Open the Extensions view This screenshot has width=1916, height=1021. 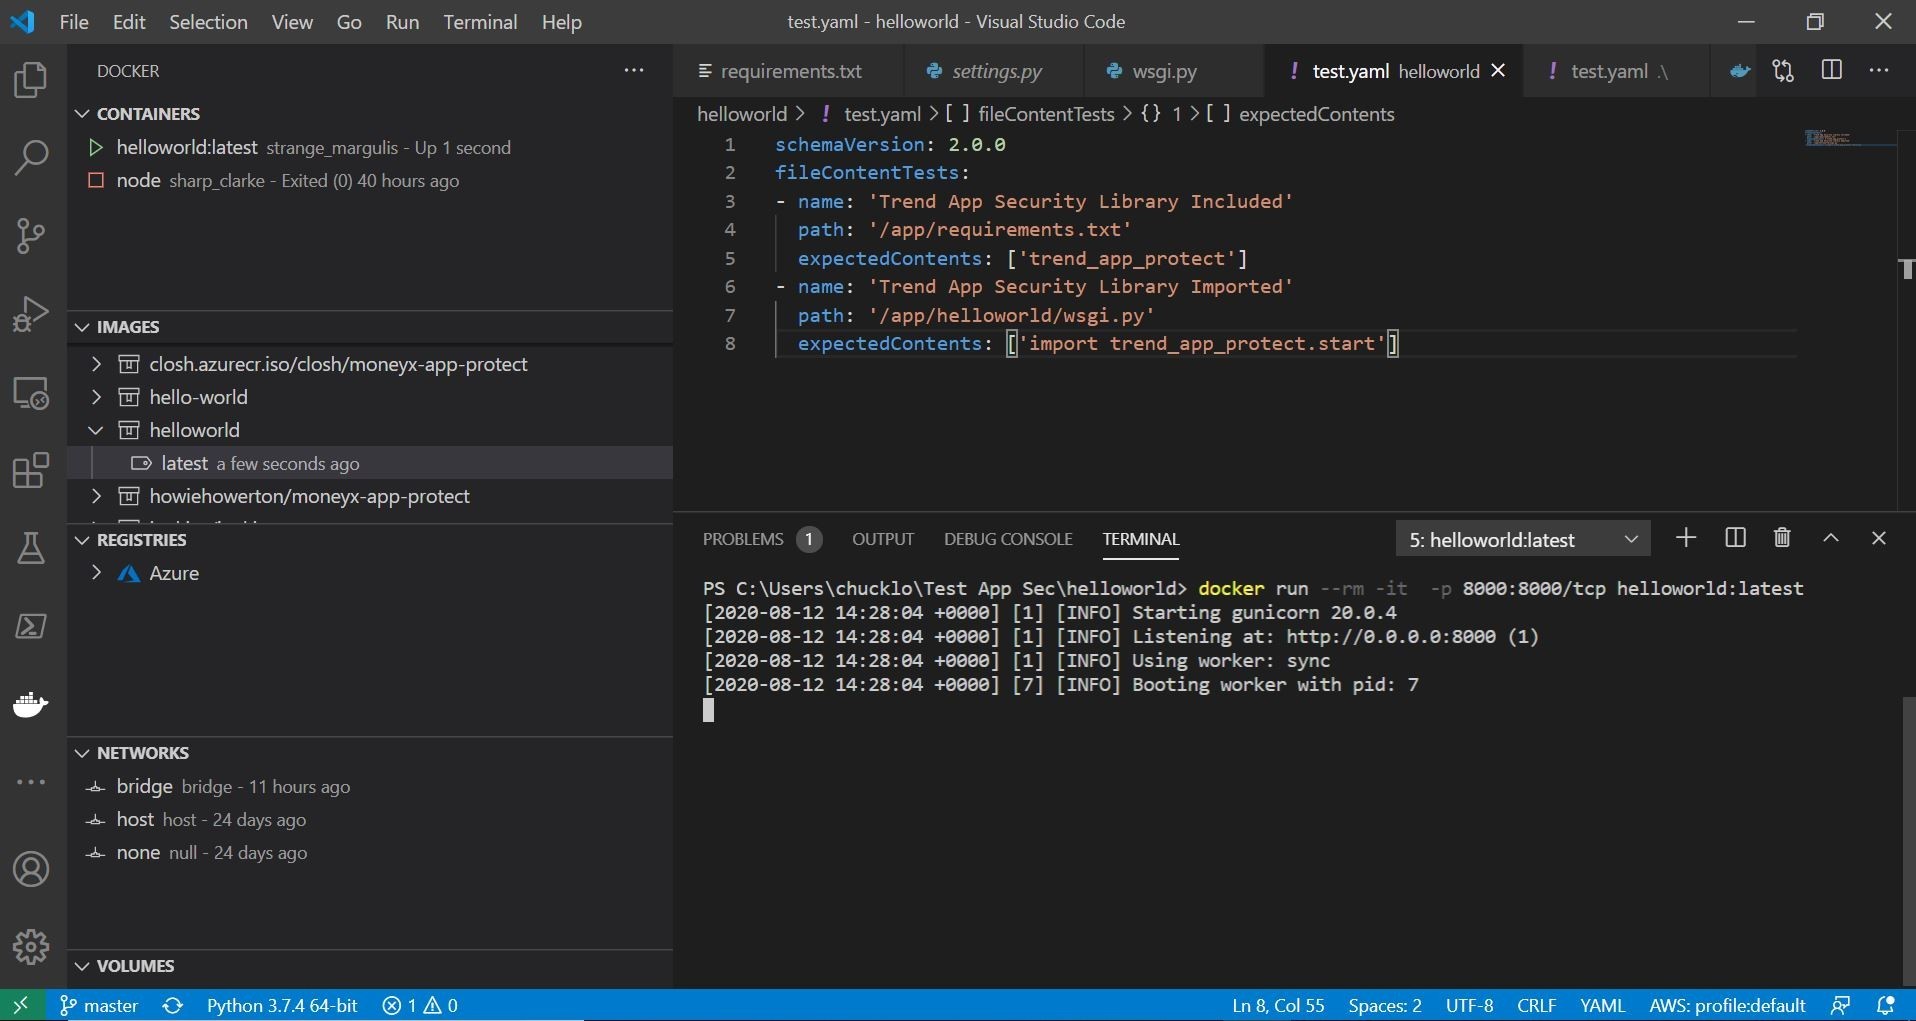(31, 470)
